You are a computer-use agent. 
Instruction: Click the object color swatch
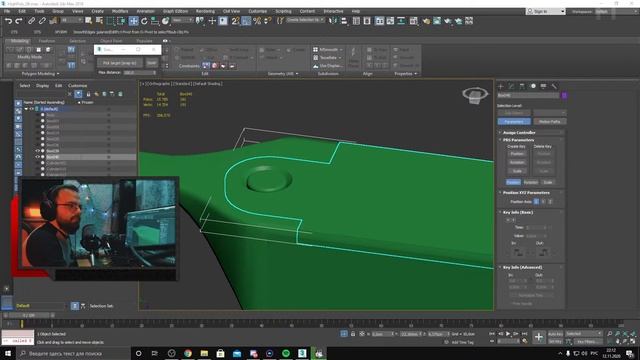(x=564, y=96)
